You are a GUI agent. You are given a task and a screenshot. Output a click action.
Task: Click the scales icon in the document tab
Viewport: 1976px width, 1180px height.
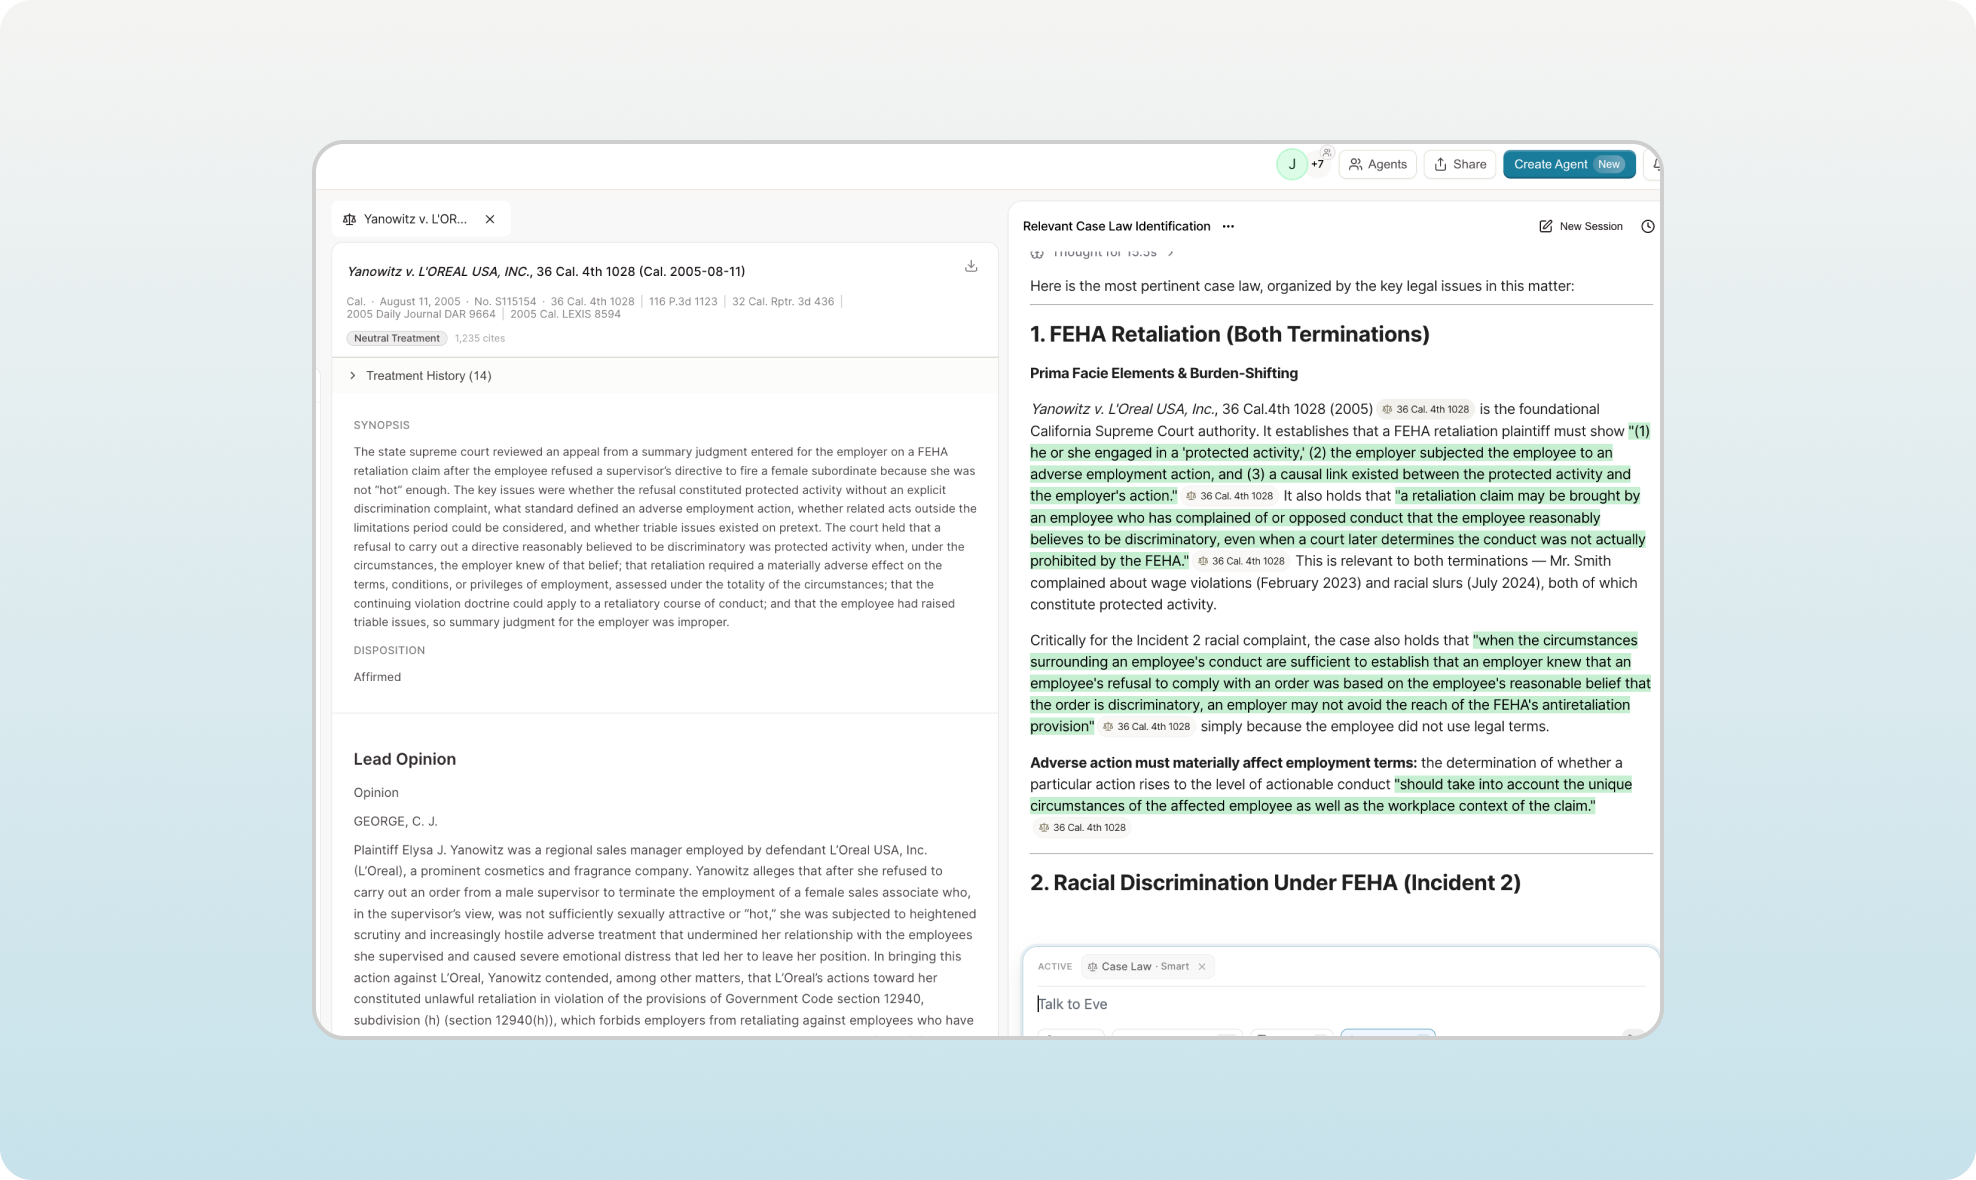pyautogui.click(x=349, y=219)
